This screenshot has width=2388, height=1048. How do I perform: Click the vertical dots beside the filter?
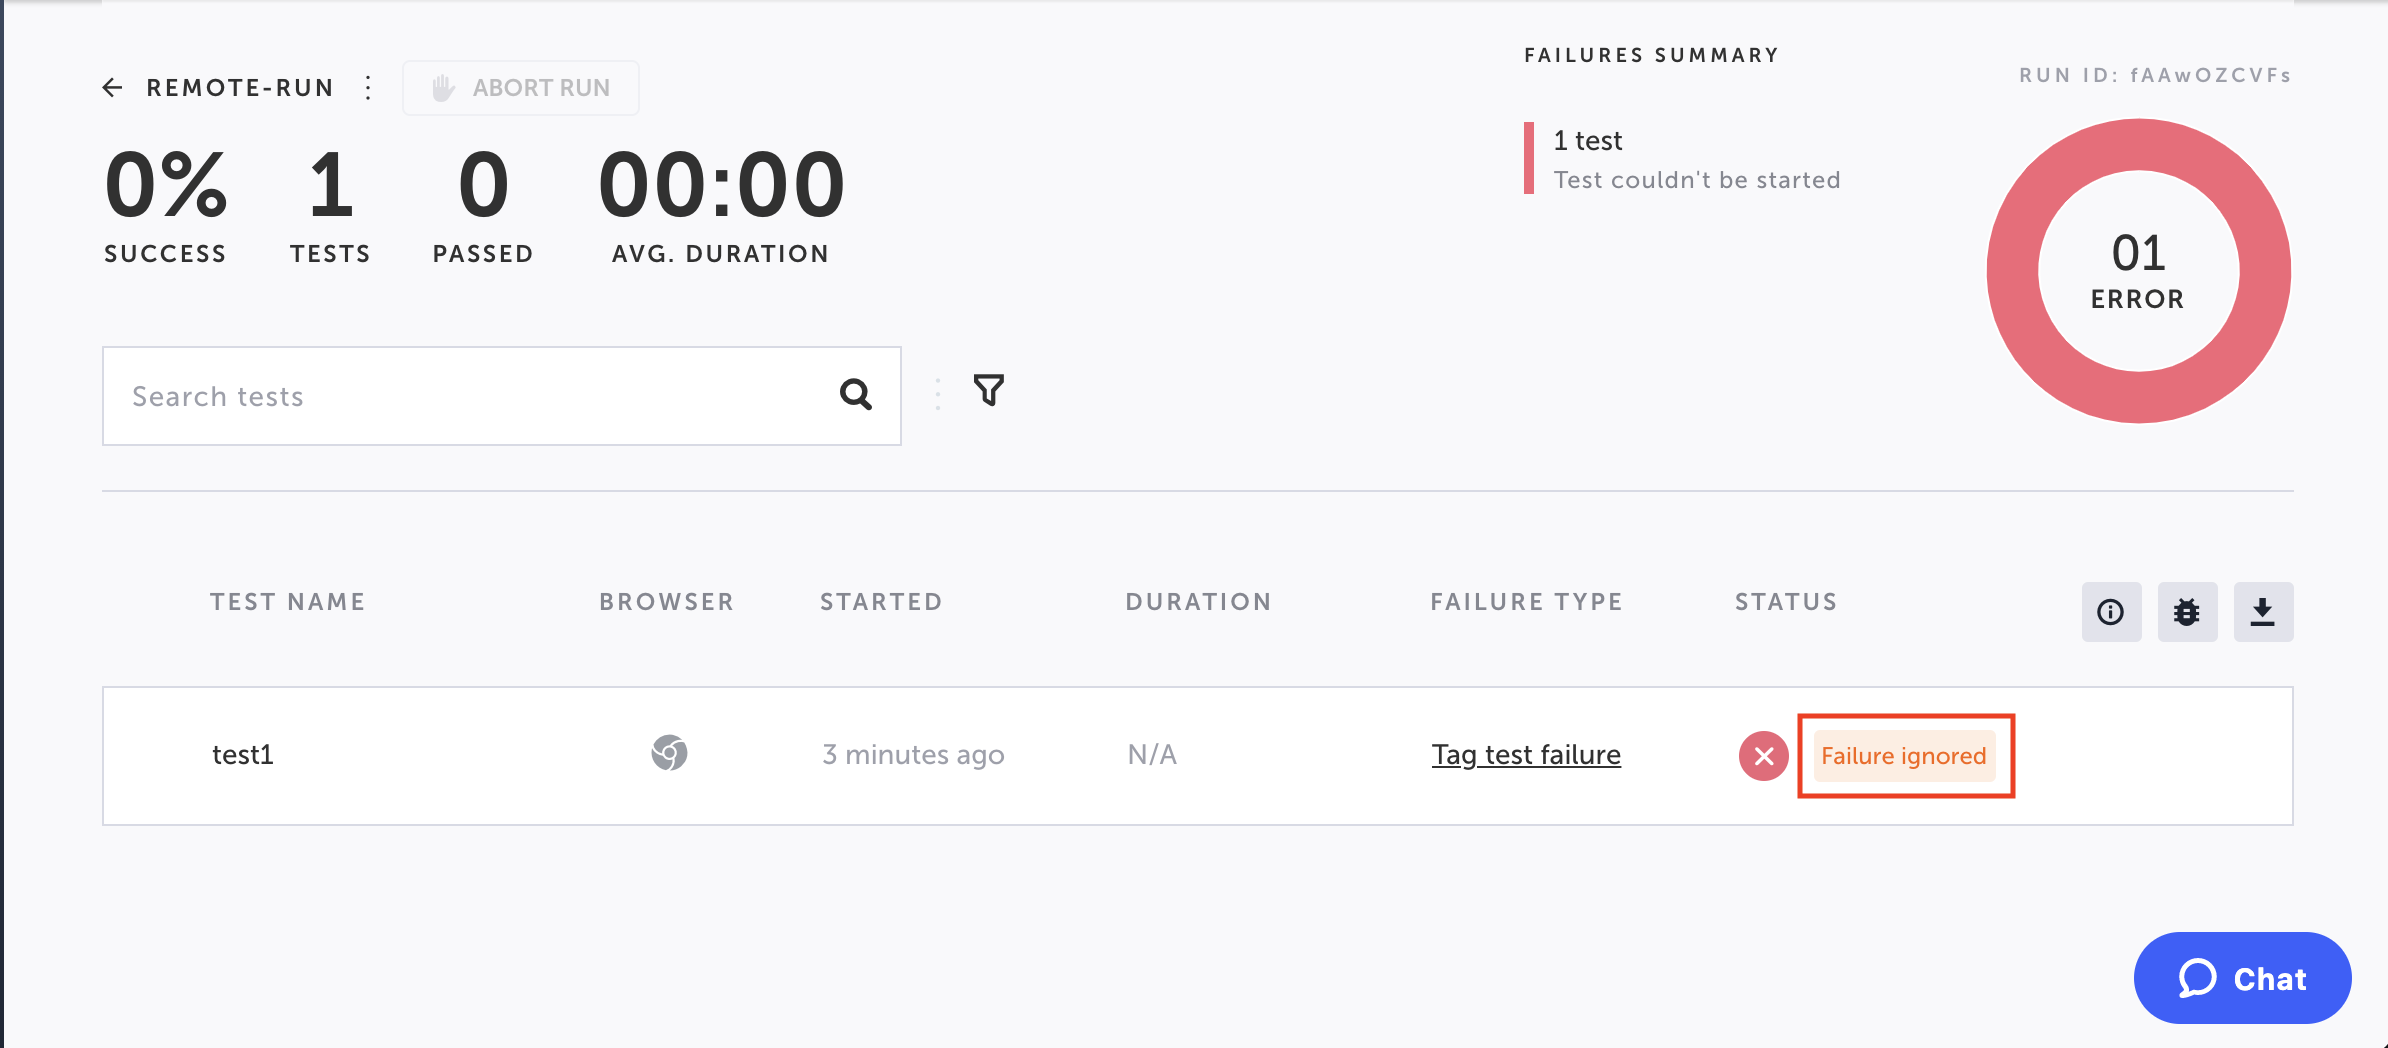pyautogui.click(x=937, y=394)
